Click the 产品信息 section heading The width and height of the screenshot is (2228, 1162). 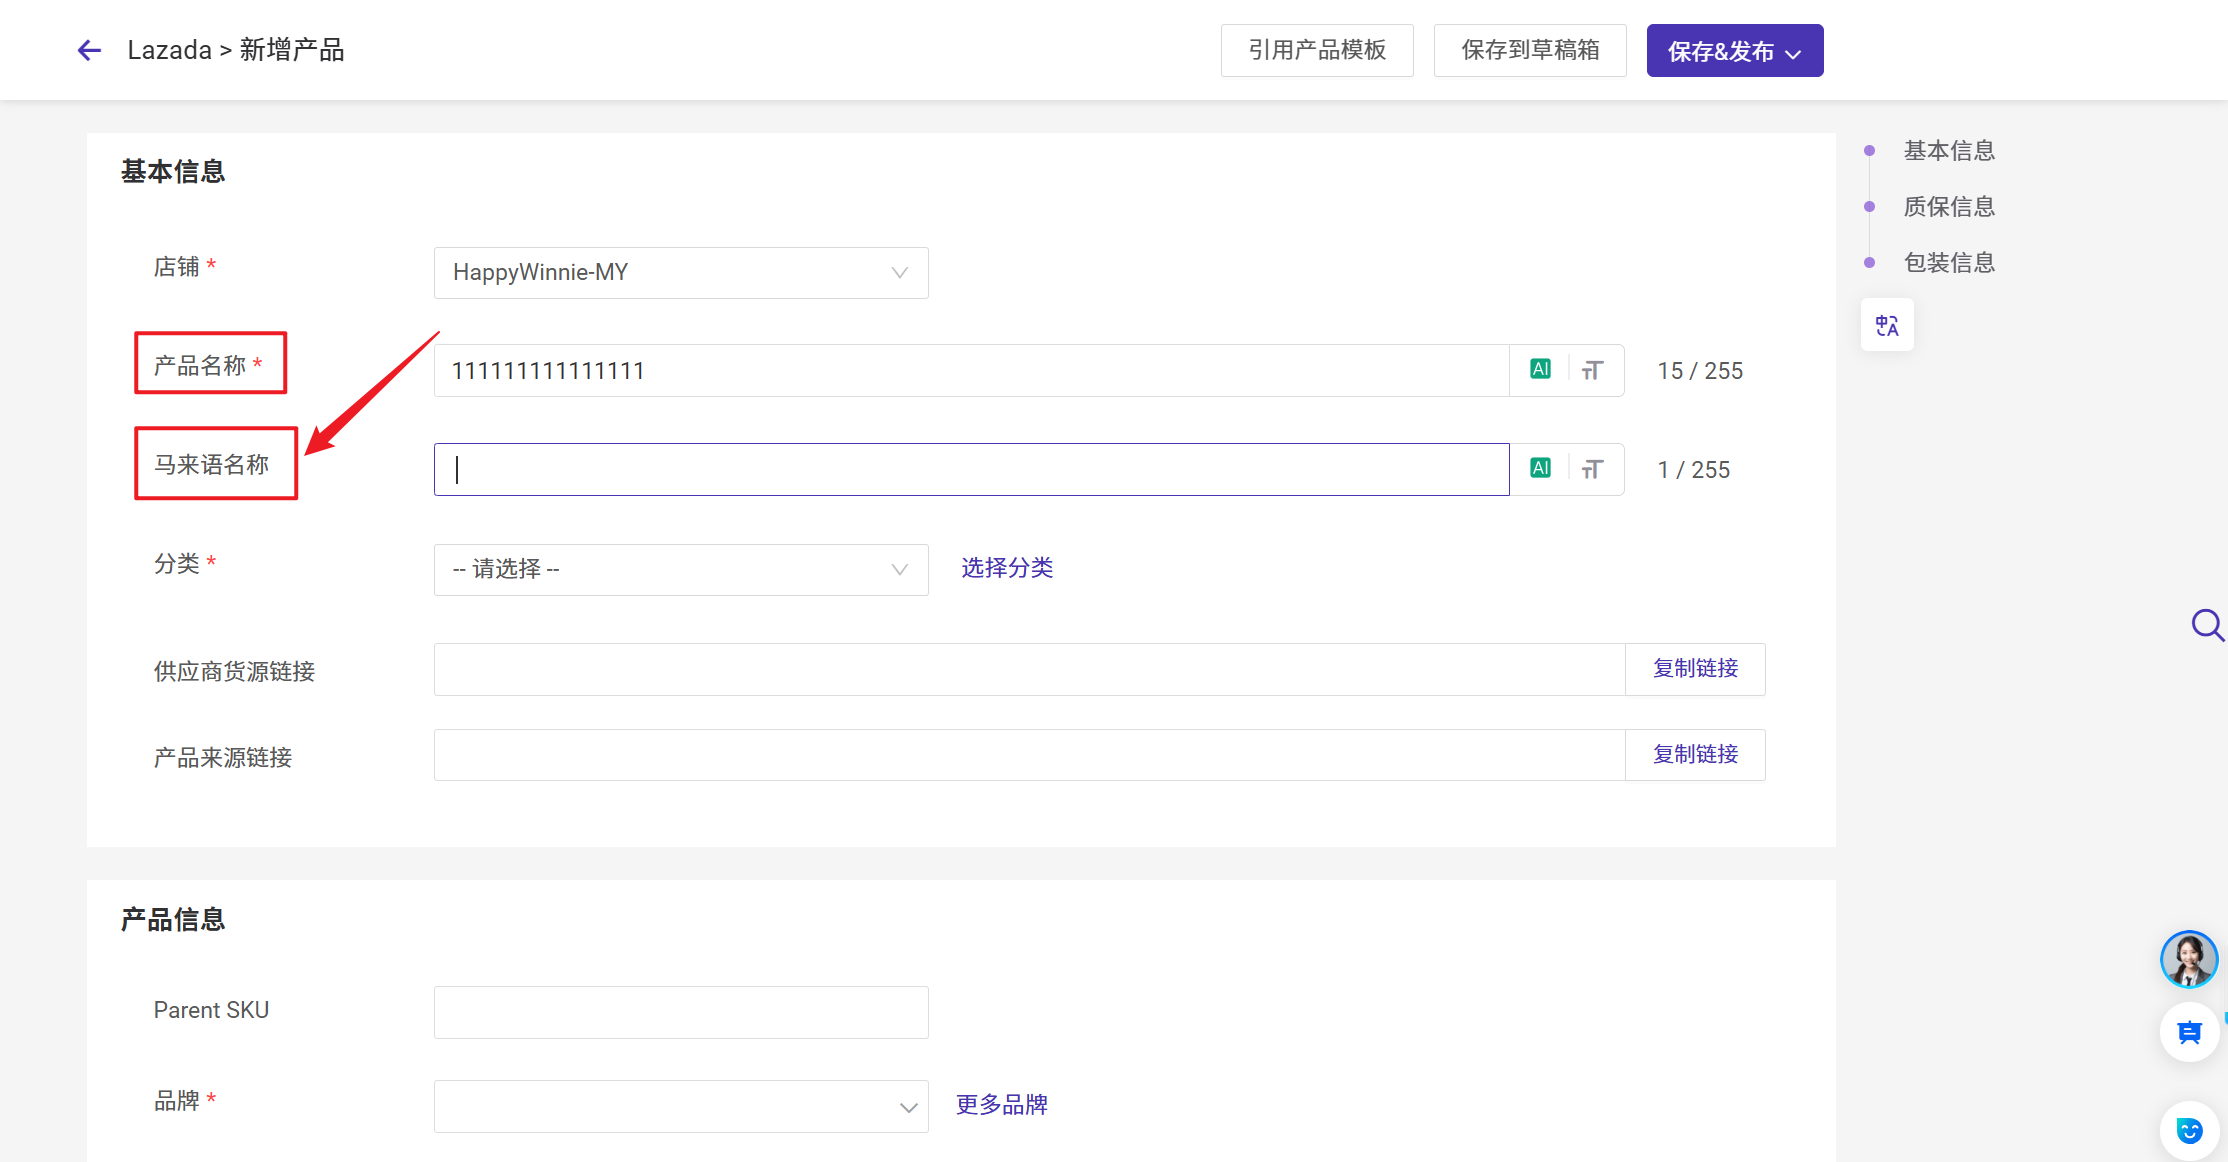click(x=173, y=920)
